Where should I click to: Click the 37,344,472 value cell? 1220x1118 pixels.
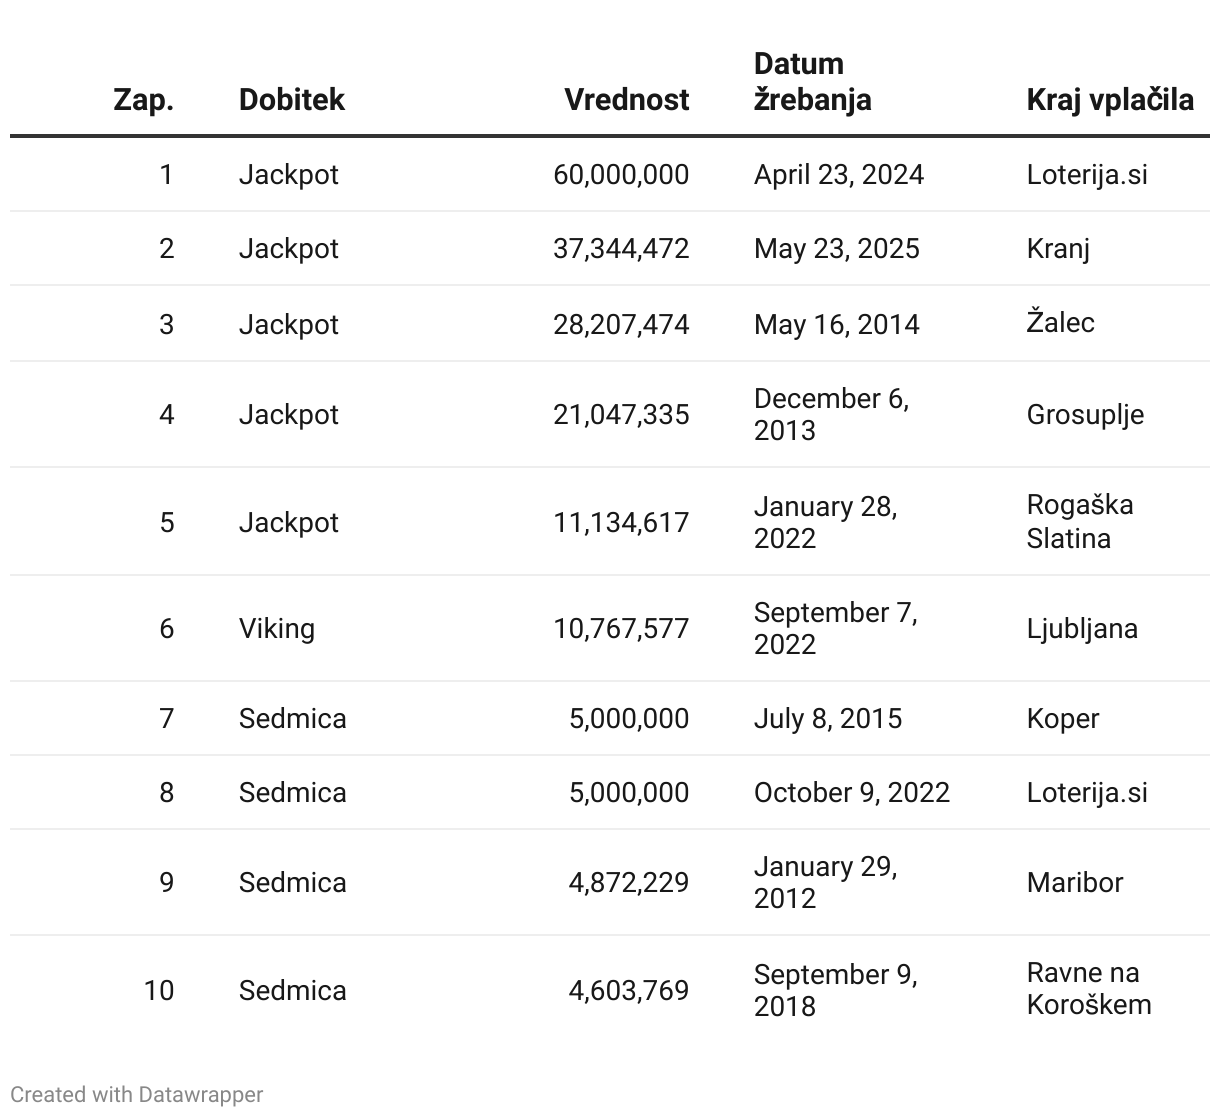(x=621, y=249)
